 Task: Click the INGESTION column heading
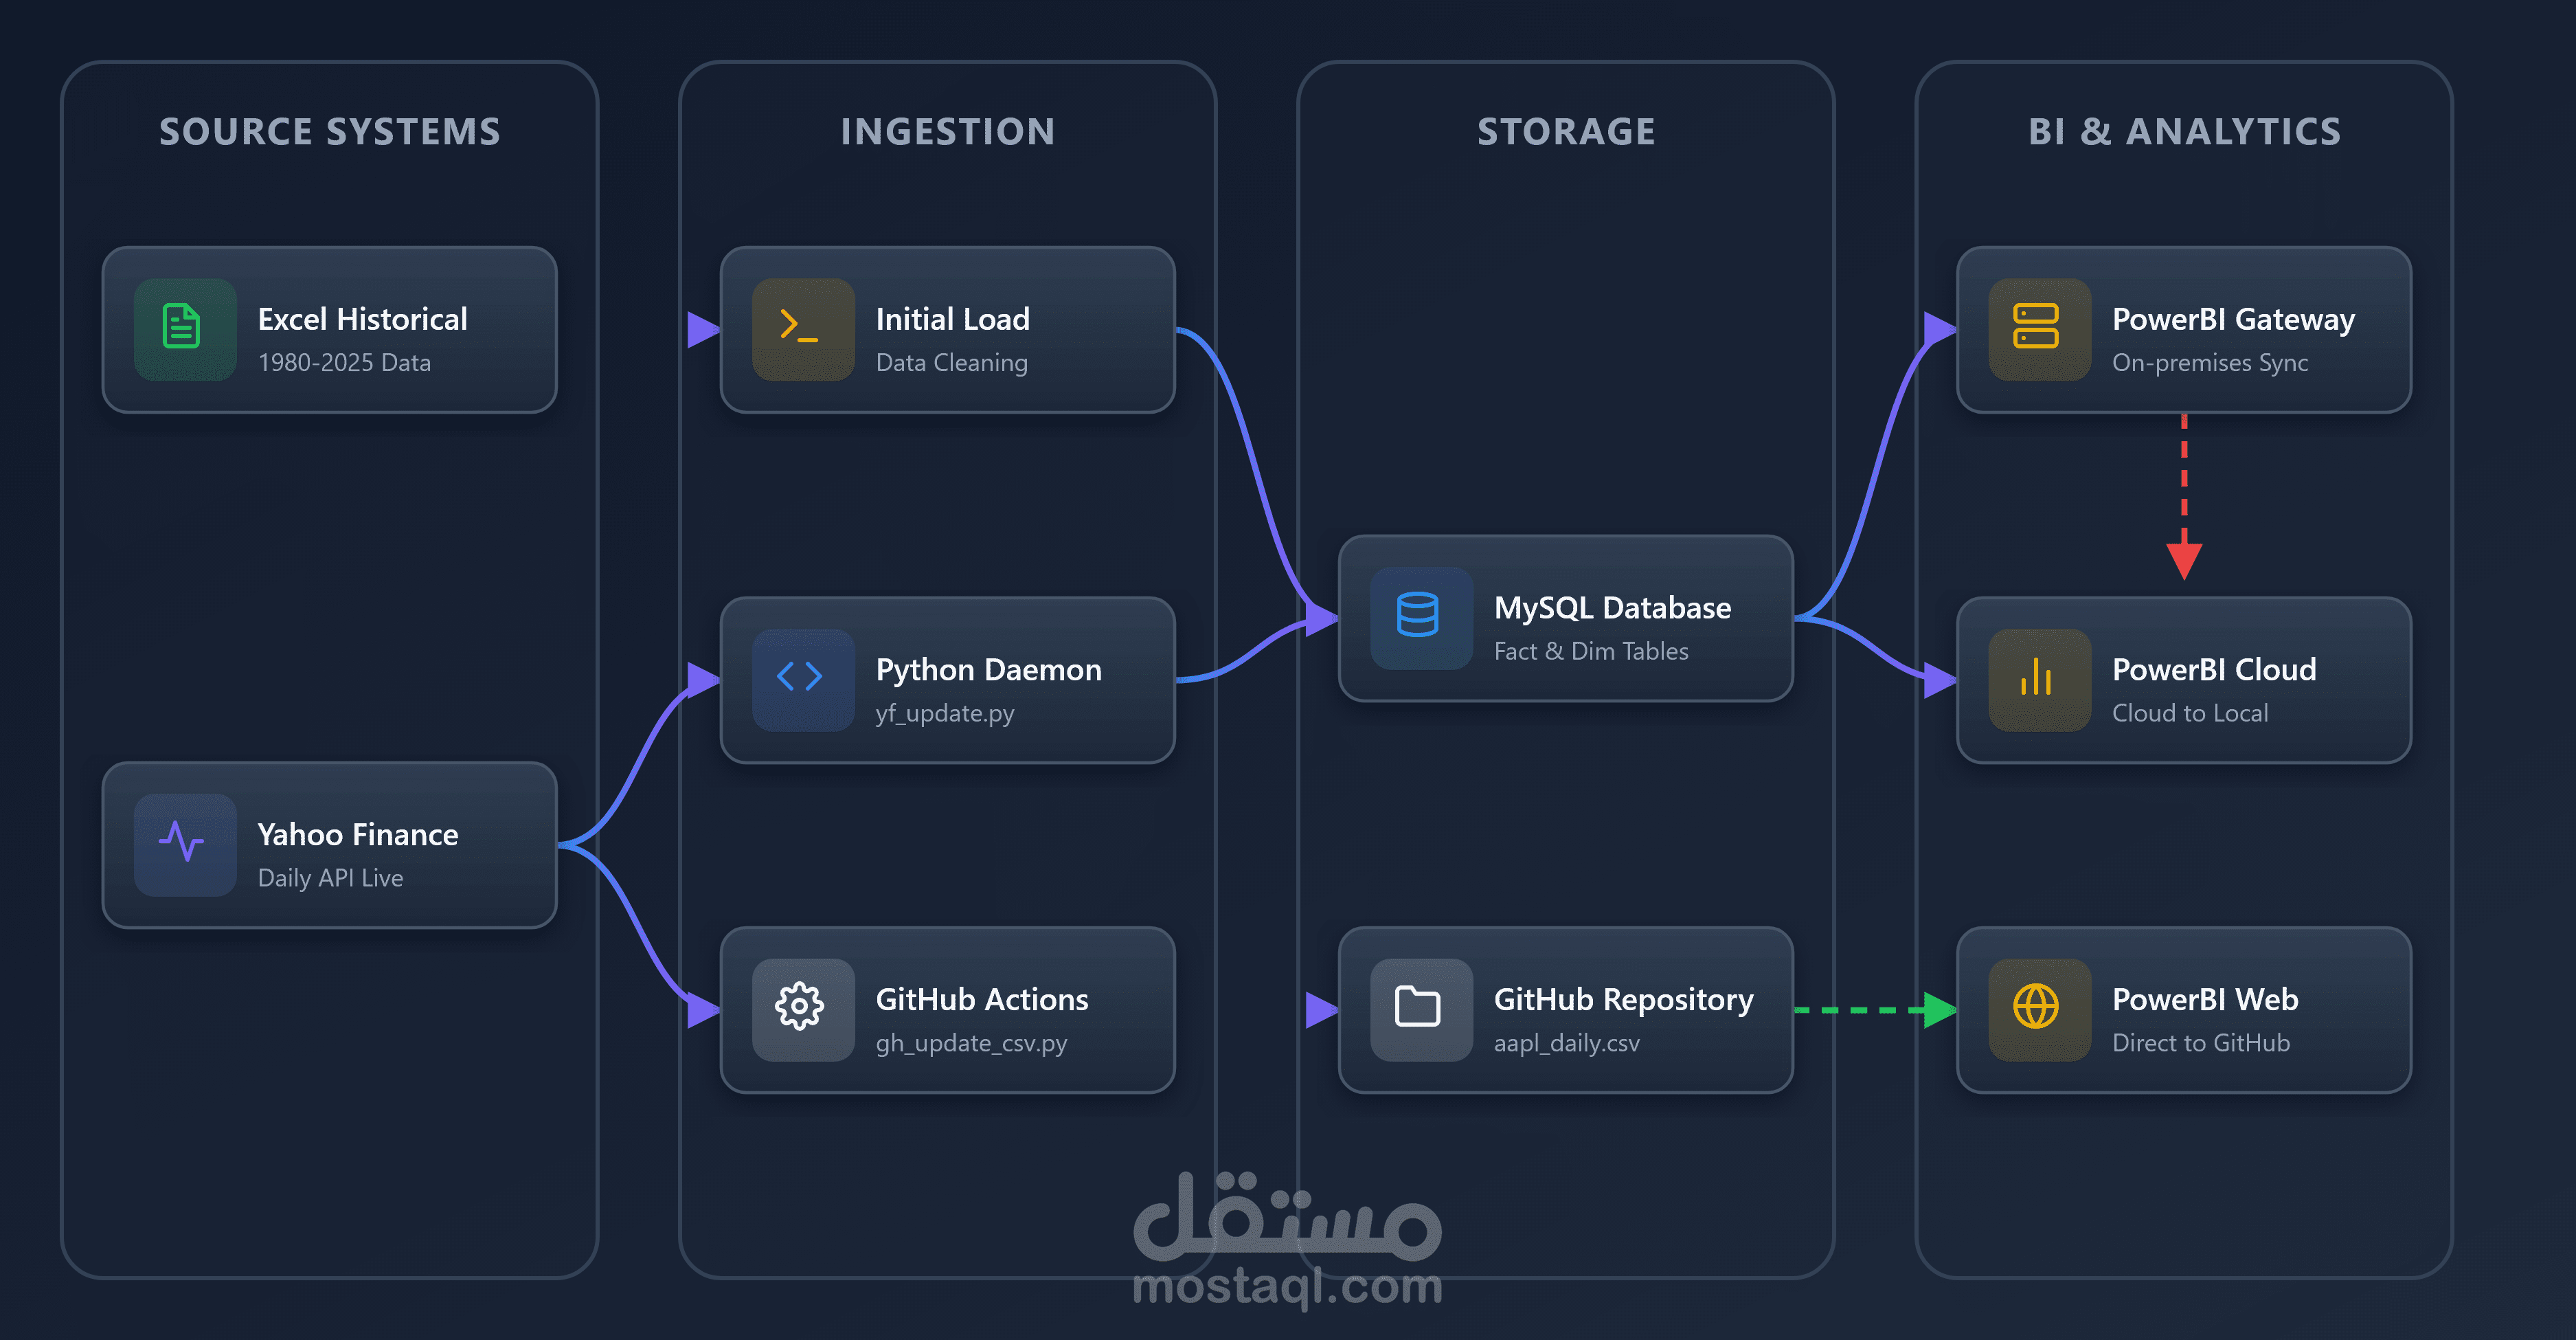pos(948,132)
